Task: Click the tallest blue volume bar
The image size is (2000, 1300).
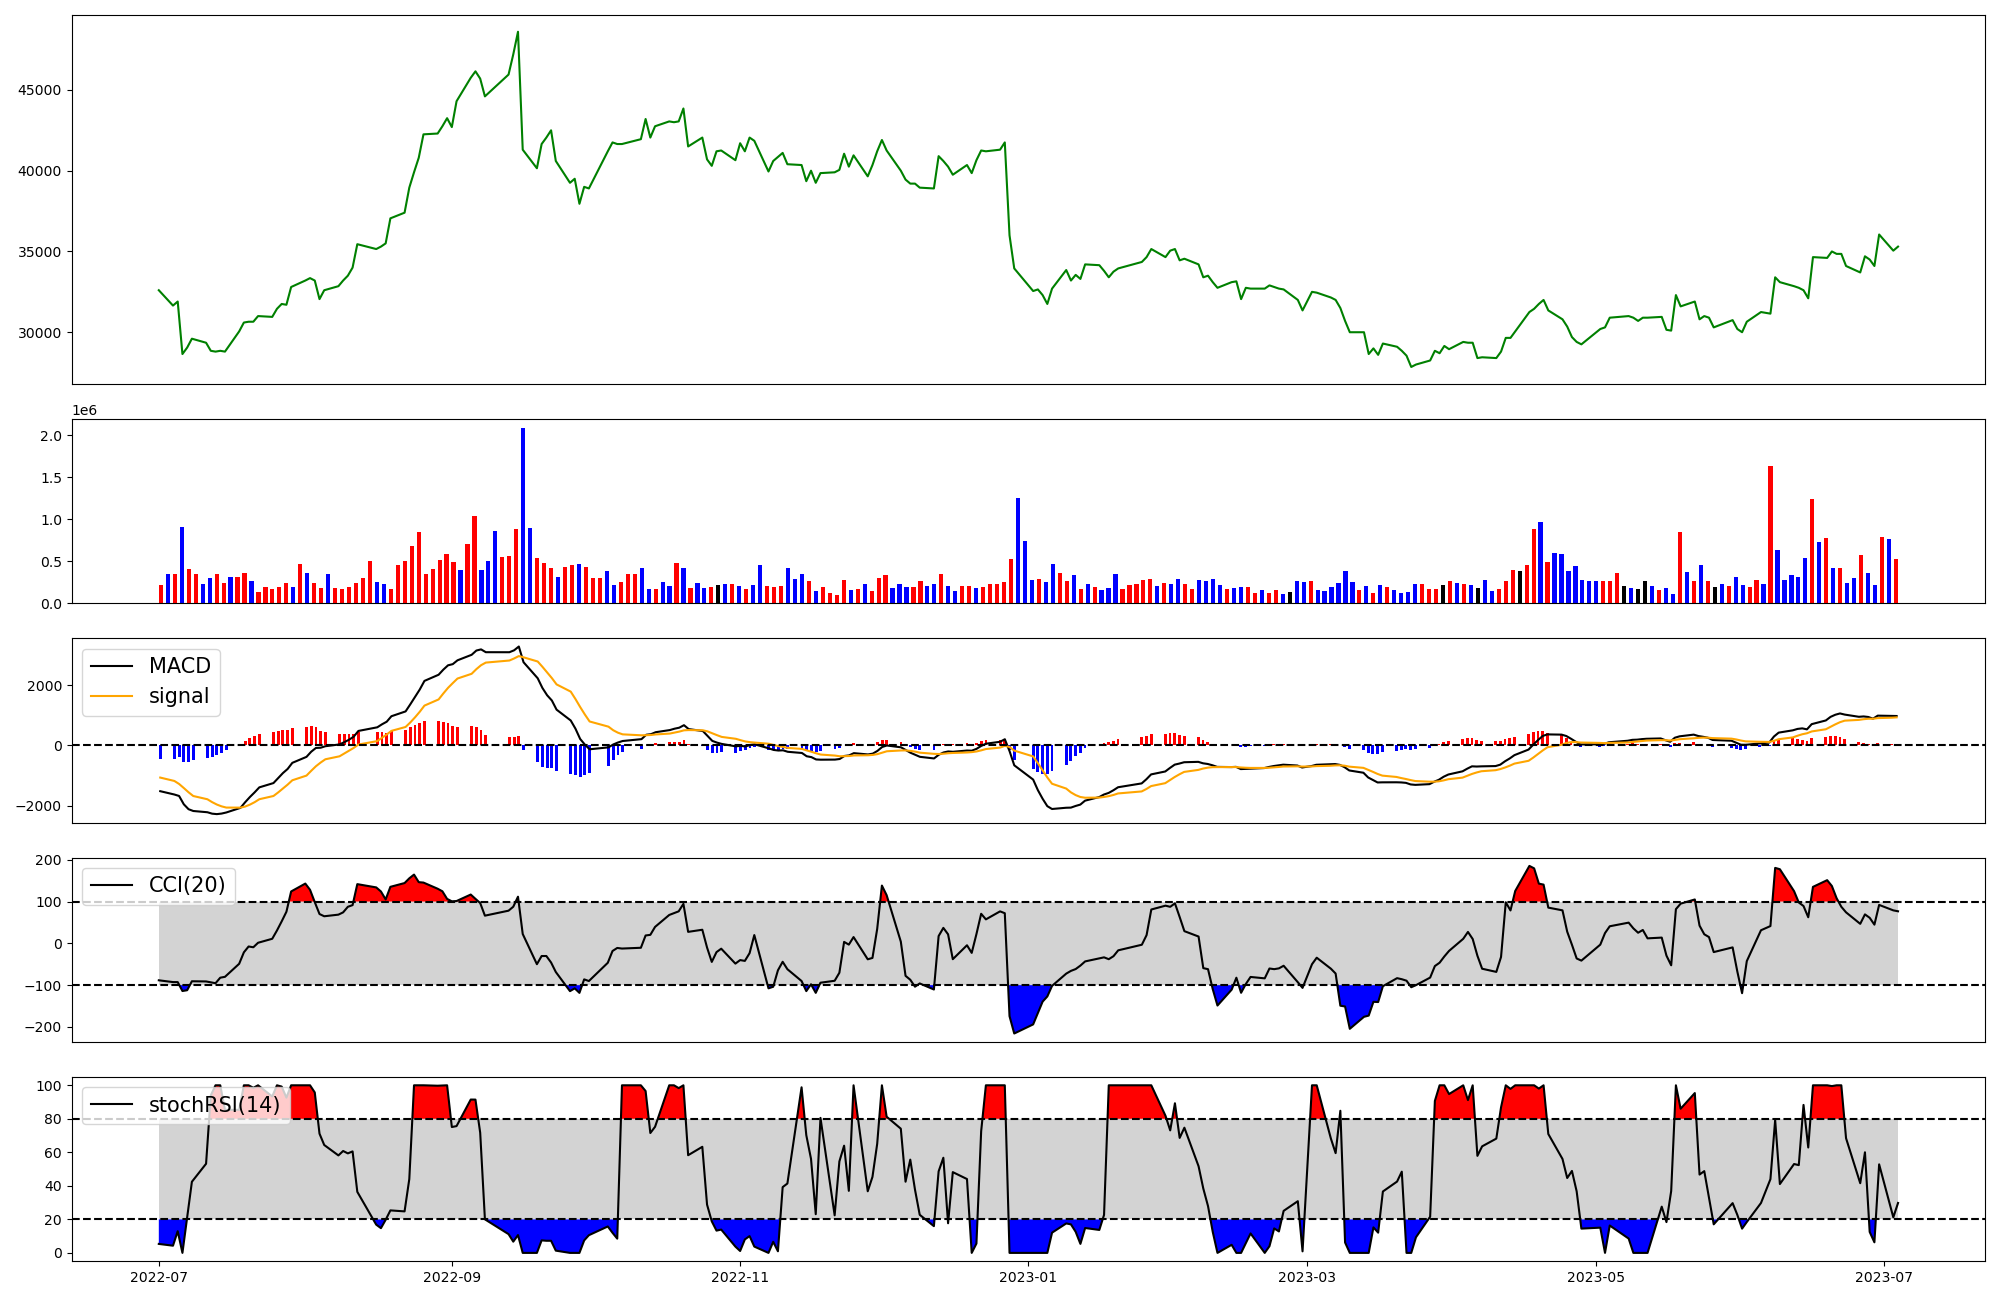Action: click(x=523, y=515)
